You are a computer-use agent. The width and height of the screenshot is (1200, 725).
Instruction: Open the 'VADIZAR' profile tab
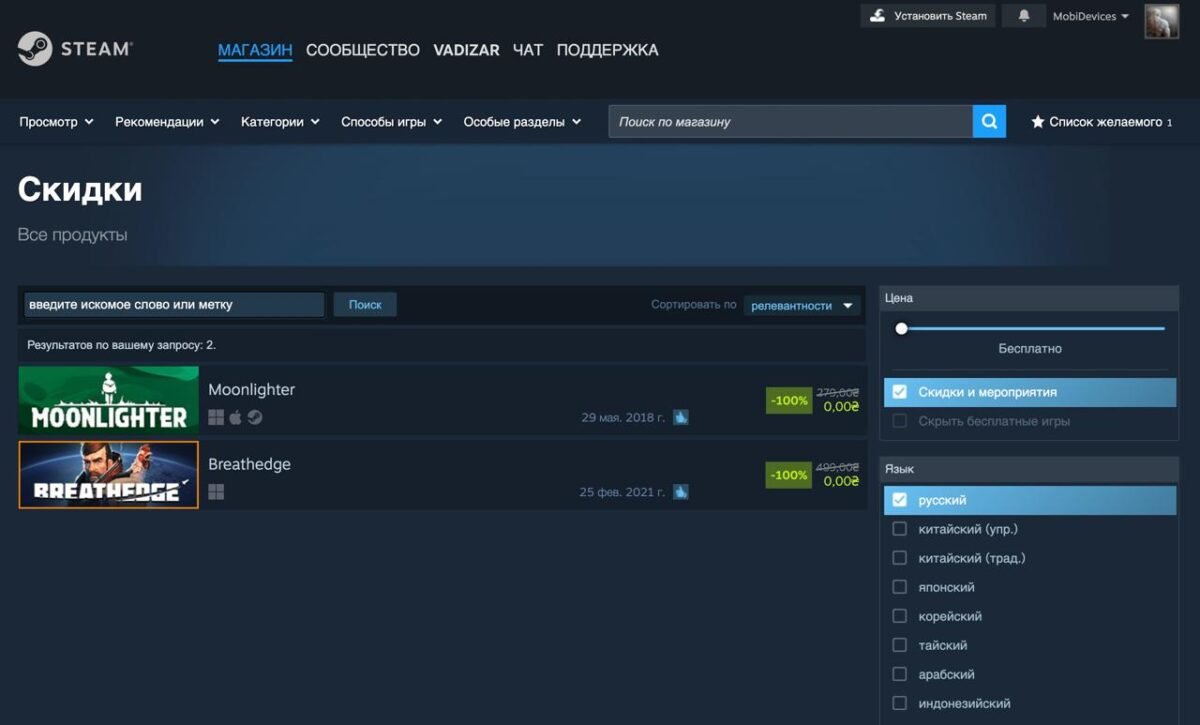point(466,50)
